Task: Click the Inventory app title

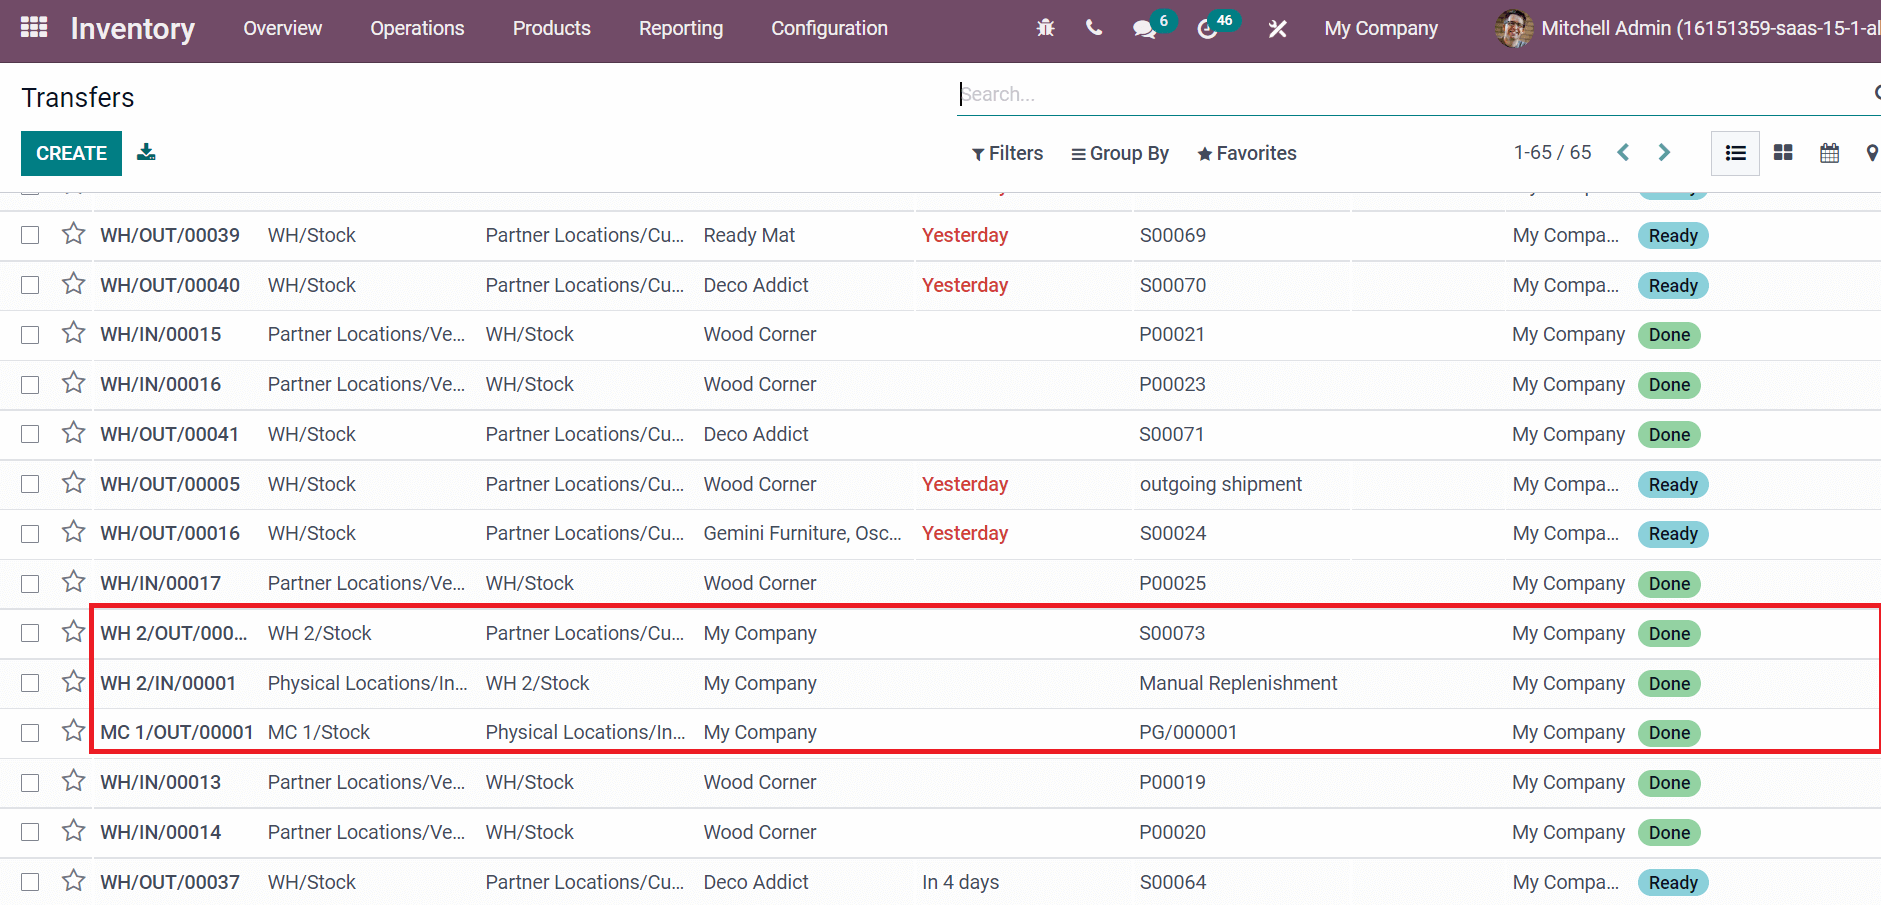Action: [133, 29]
